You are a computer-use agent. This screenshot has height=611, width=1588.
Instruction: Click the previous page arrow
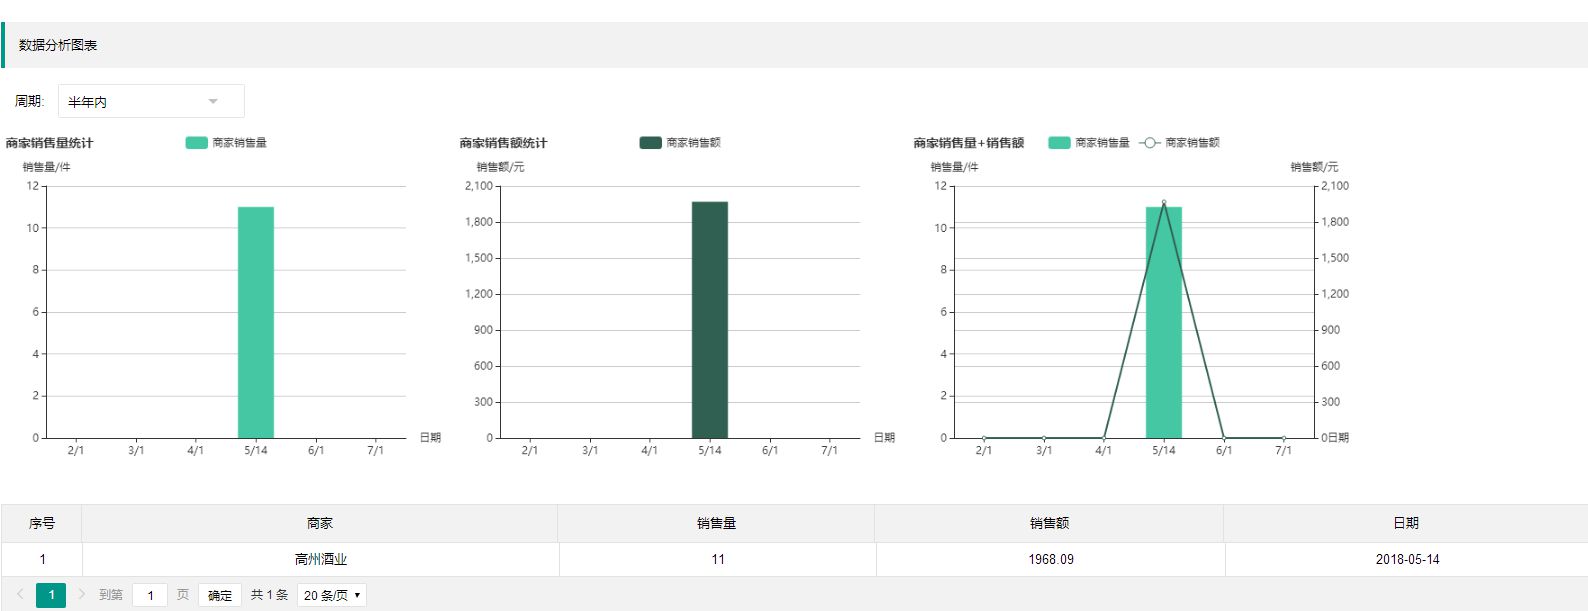(20, 594)
